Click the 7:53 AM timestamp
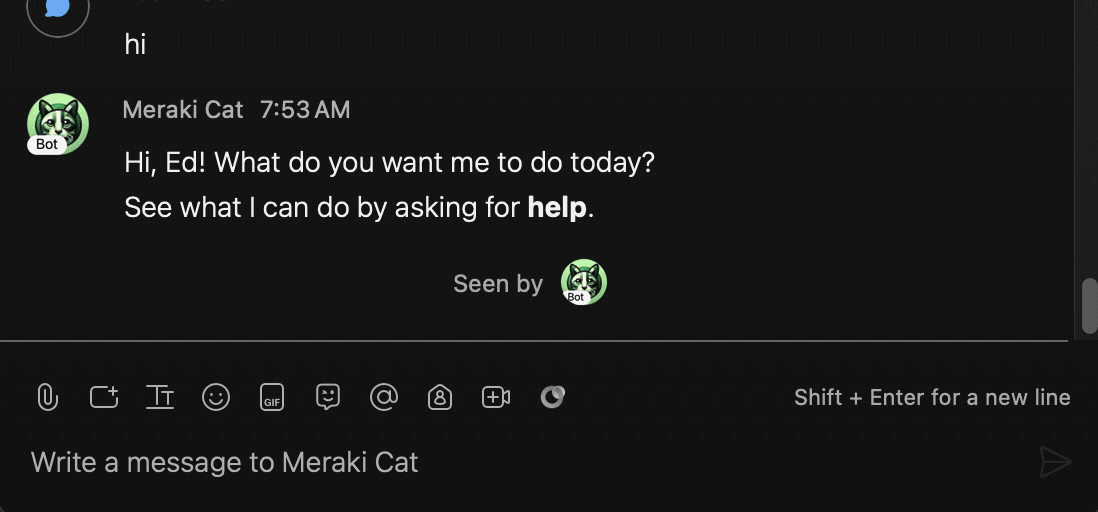 pyautogui.click(x=305, y=110)
